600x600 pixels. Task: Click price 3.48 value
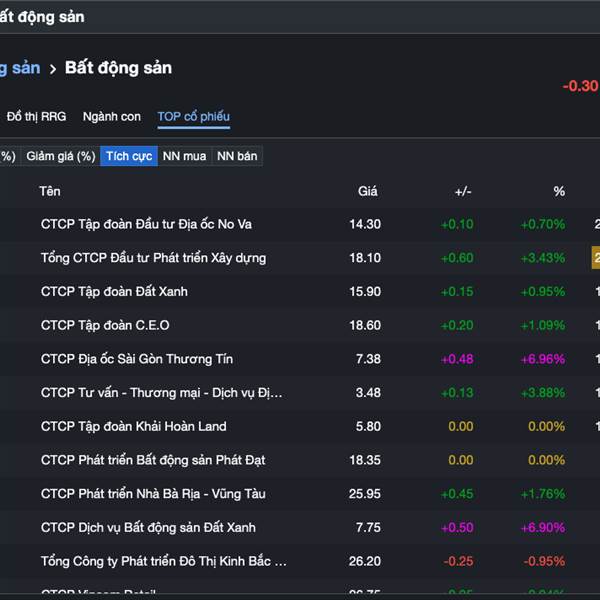368,393
